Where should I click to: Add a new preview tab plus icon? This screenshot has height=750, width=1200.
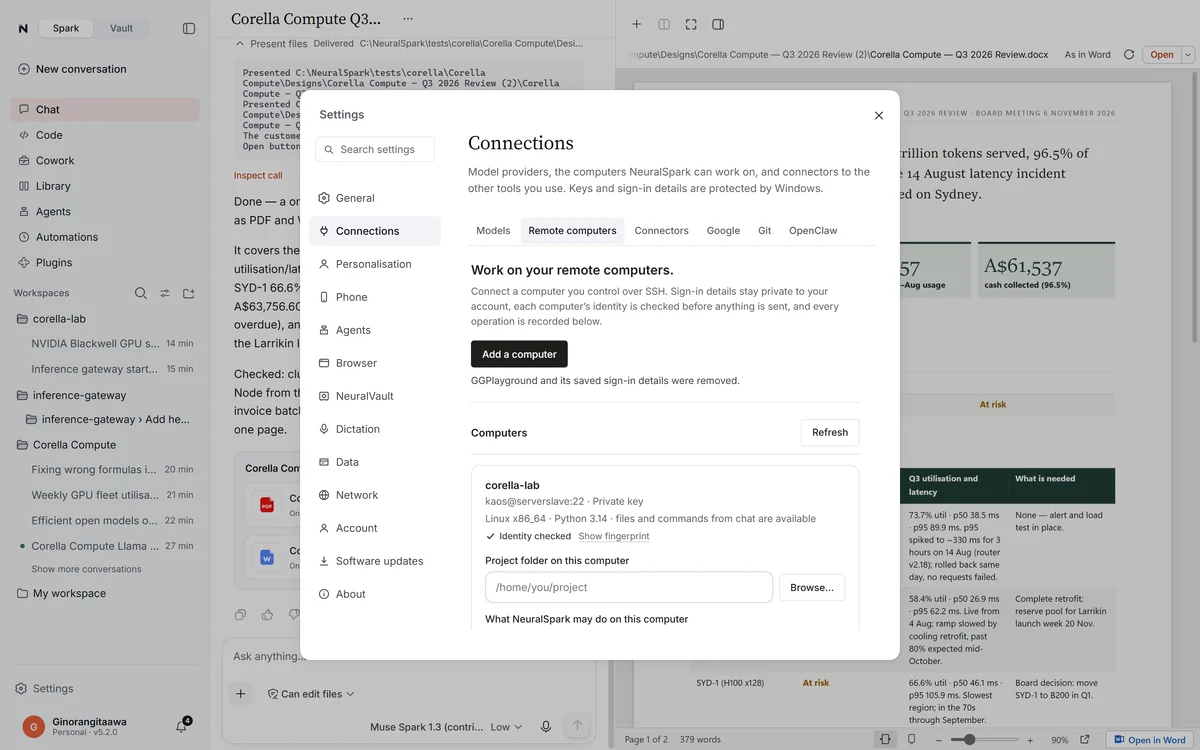pyautogui.click(x=636, y=24)
